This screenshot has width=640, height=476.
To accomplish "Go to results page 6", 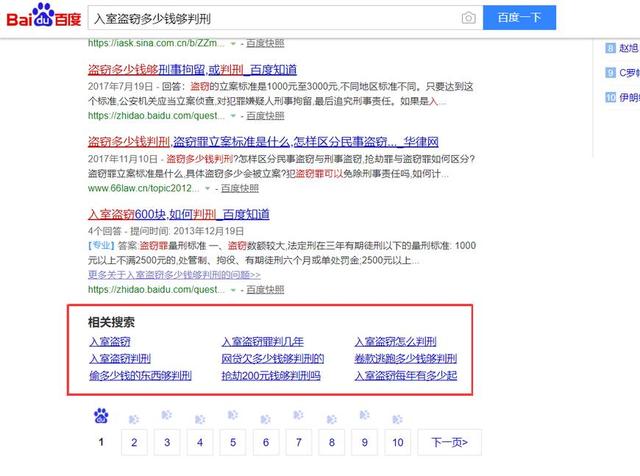I will 266,443.
